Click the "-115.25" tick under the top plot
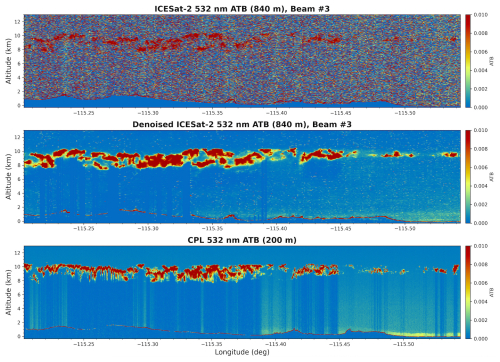500x362 pixels. point(83,113)
